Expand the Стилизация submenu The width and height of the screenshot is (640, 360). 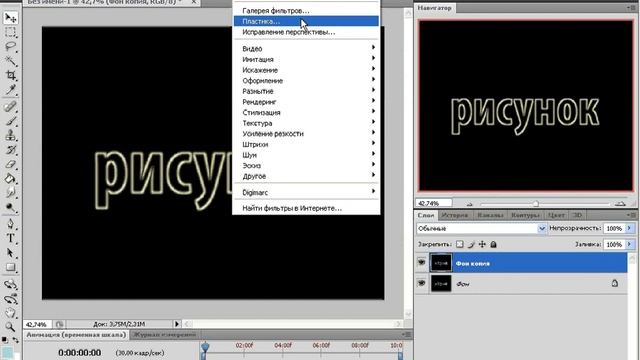[x=306, y=112]
